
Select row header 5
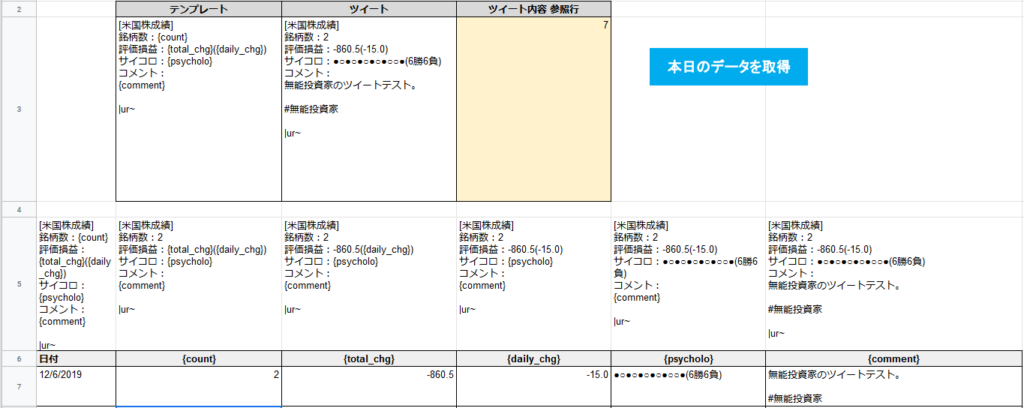pos(18,284)
